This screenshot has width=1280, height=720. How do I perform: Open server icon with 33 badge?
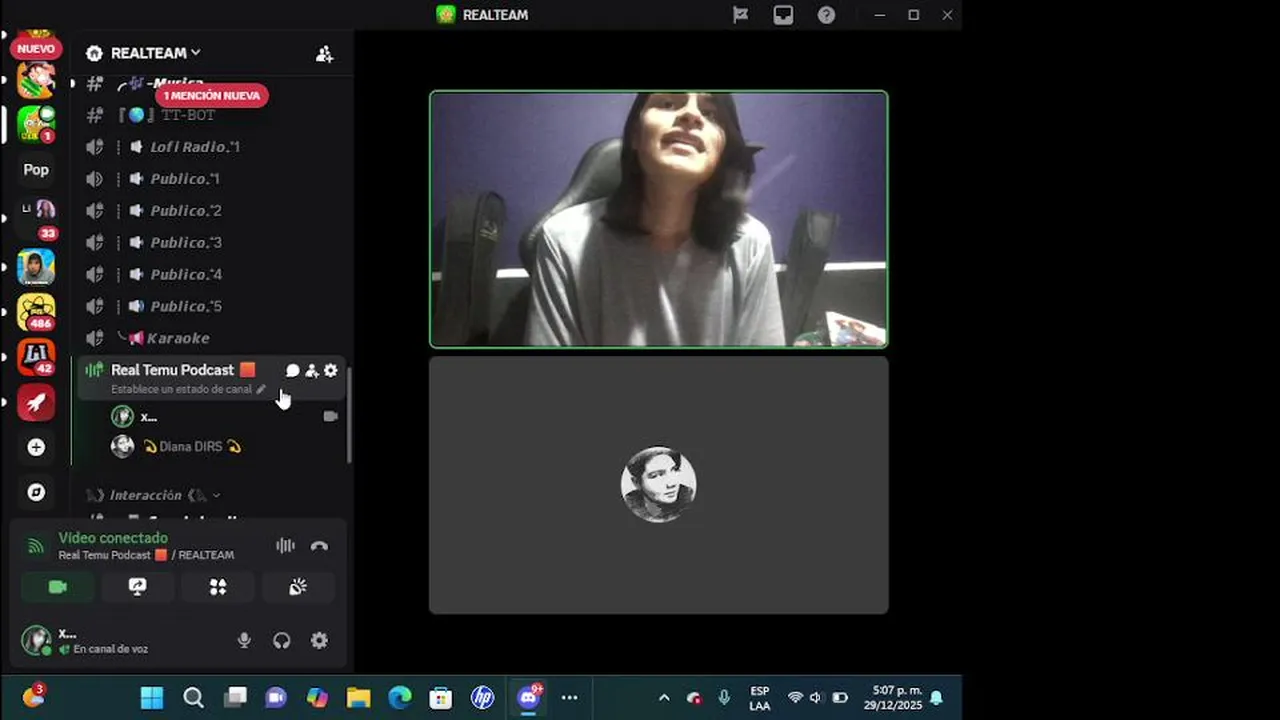point(36,216)
